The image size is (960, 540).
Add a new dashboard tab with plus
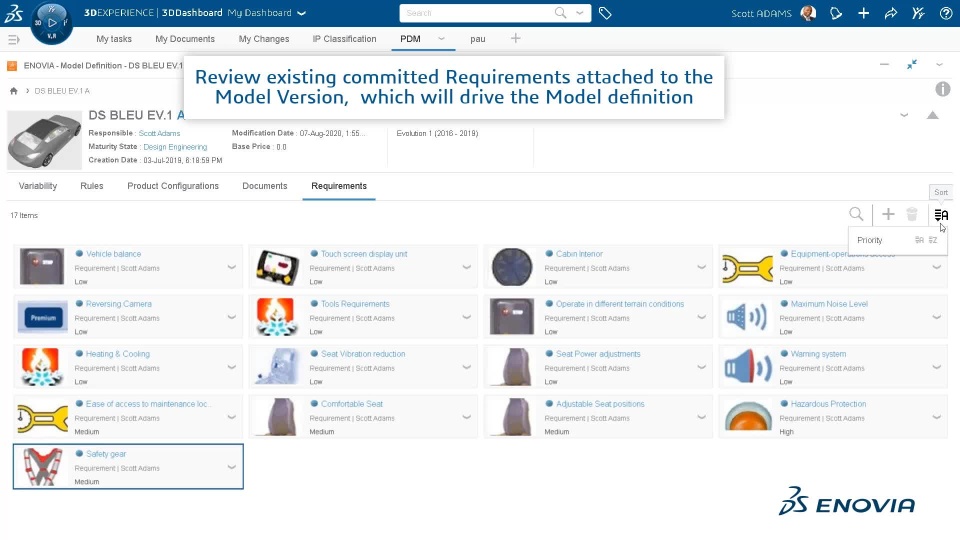tap(516, 39)
